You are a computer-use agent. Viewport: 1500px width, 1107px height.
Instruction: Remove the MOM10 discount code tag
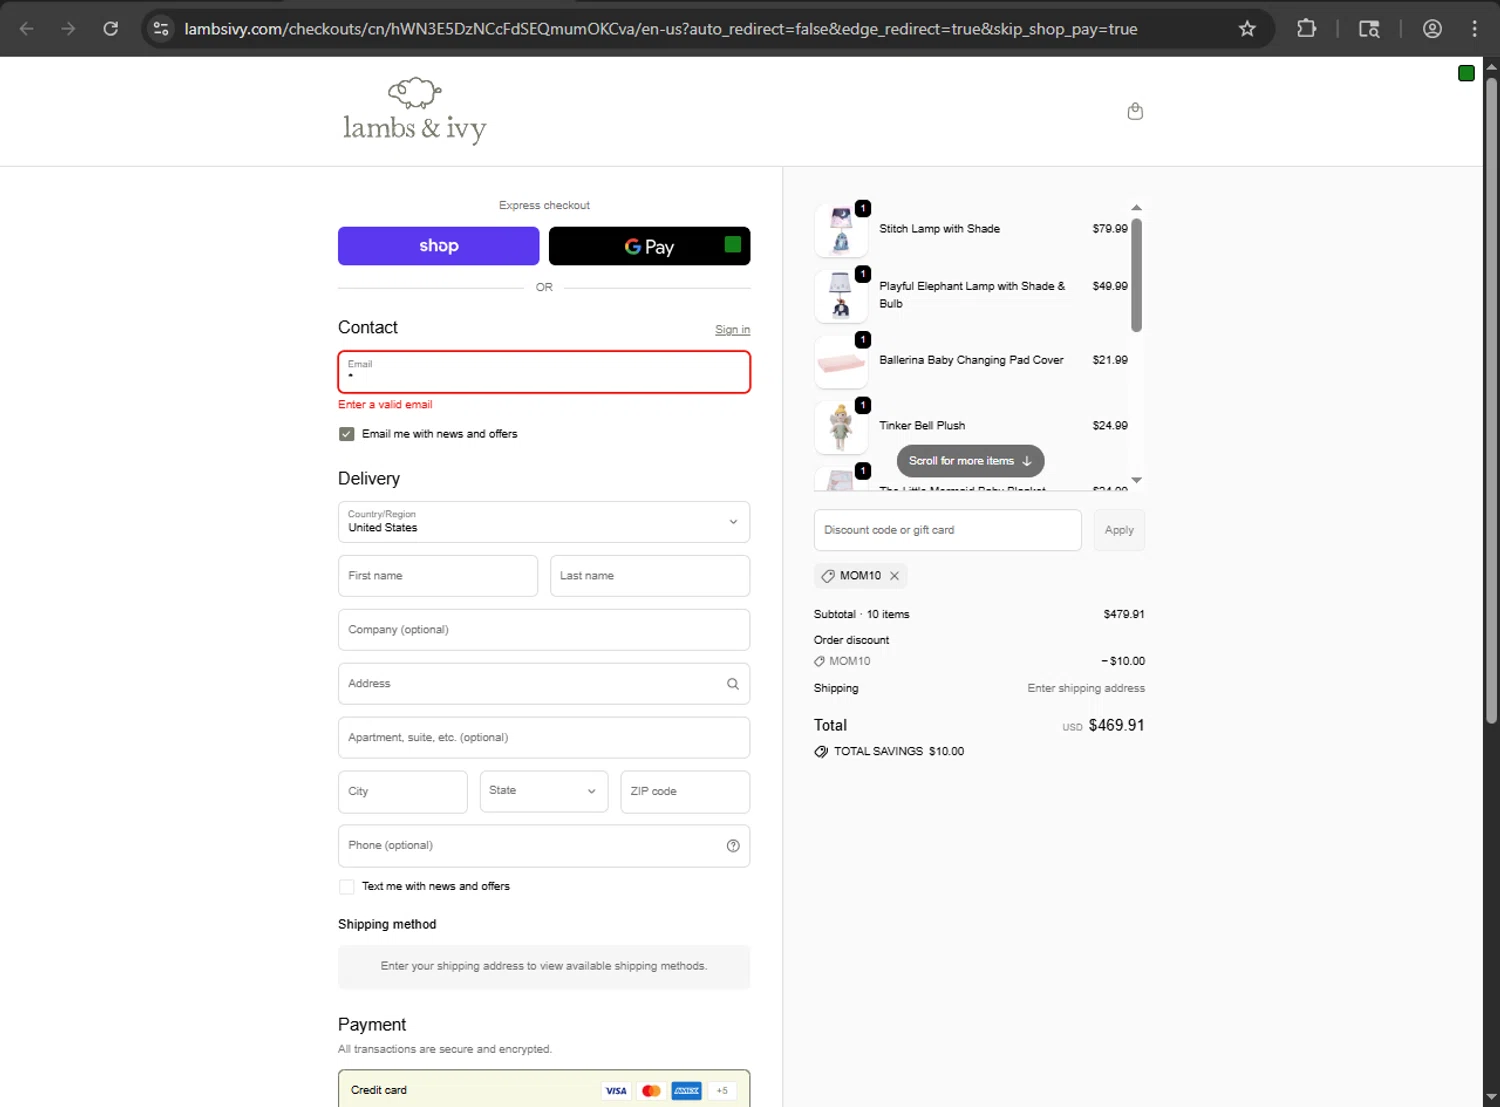point(894,576)
